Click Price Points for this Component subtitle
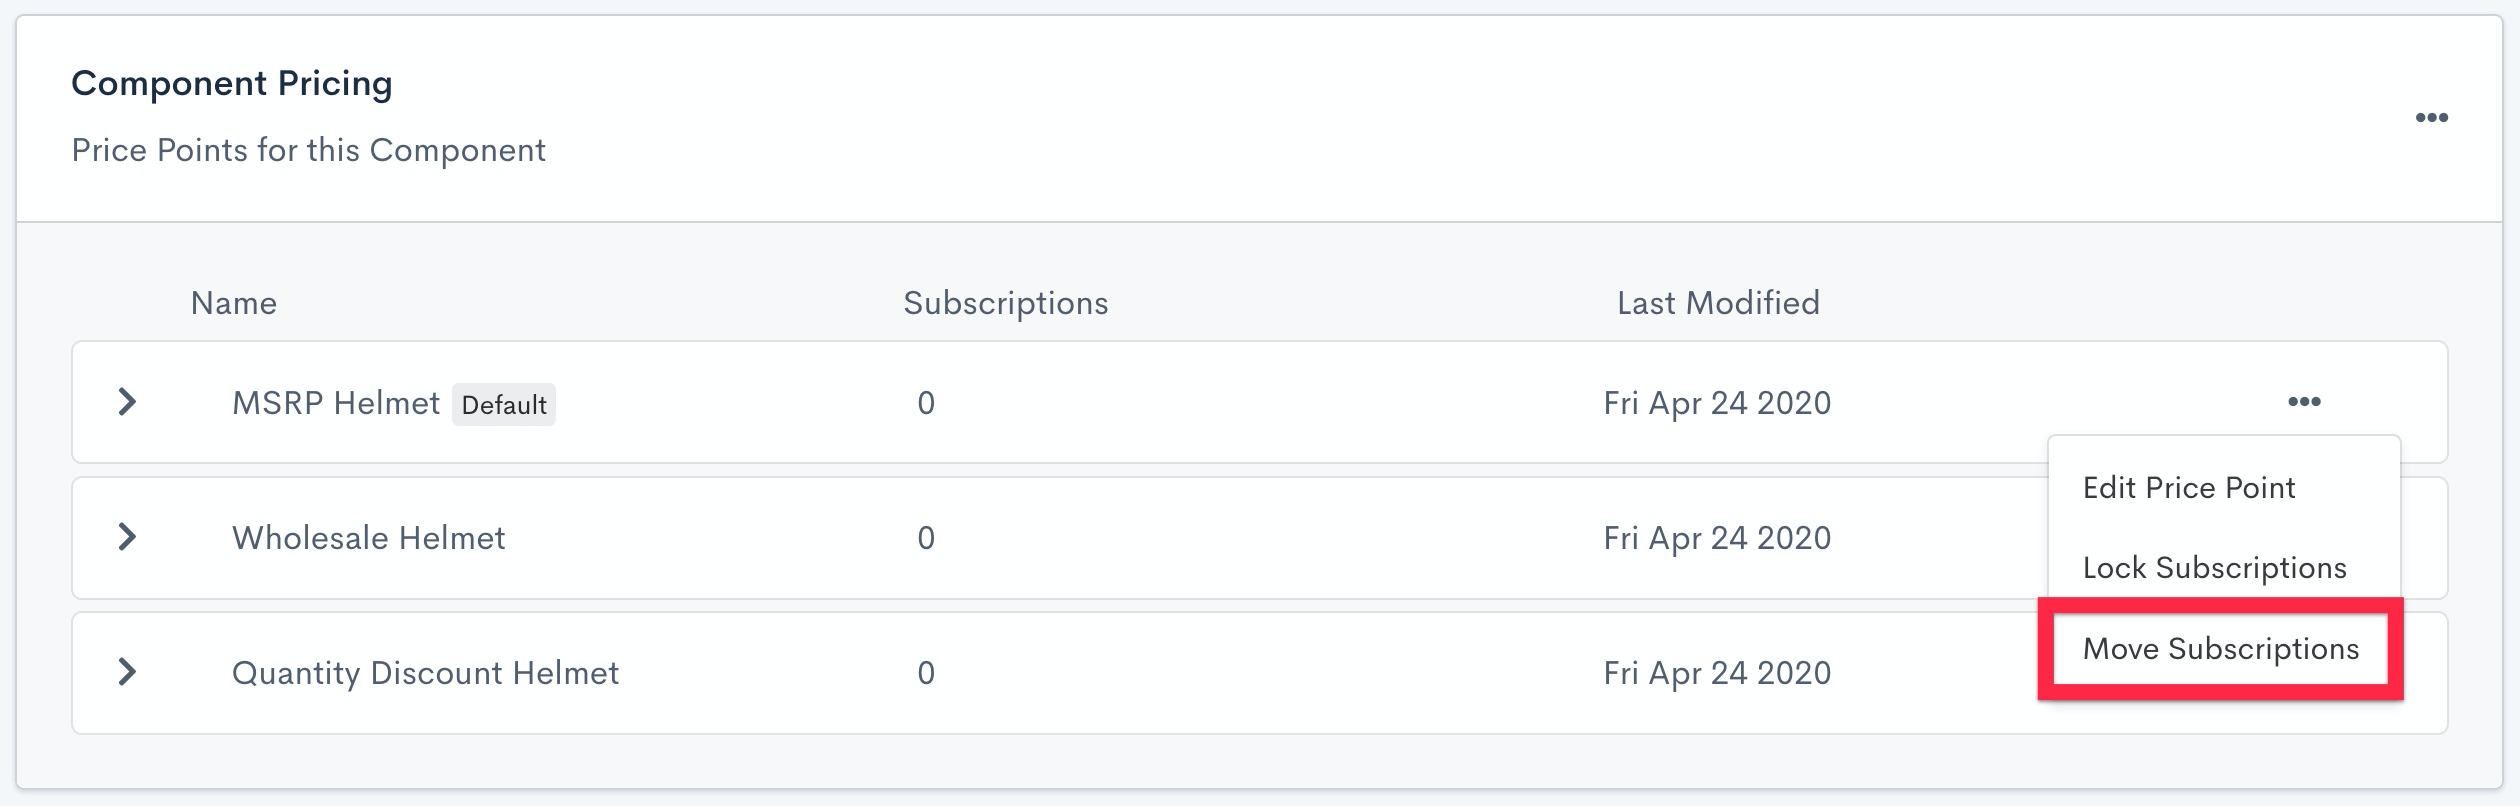The height and width of the screenshot is (806, 2520). tap(308, 150)
